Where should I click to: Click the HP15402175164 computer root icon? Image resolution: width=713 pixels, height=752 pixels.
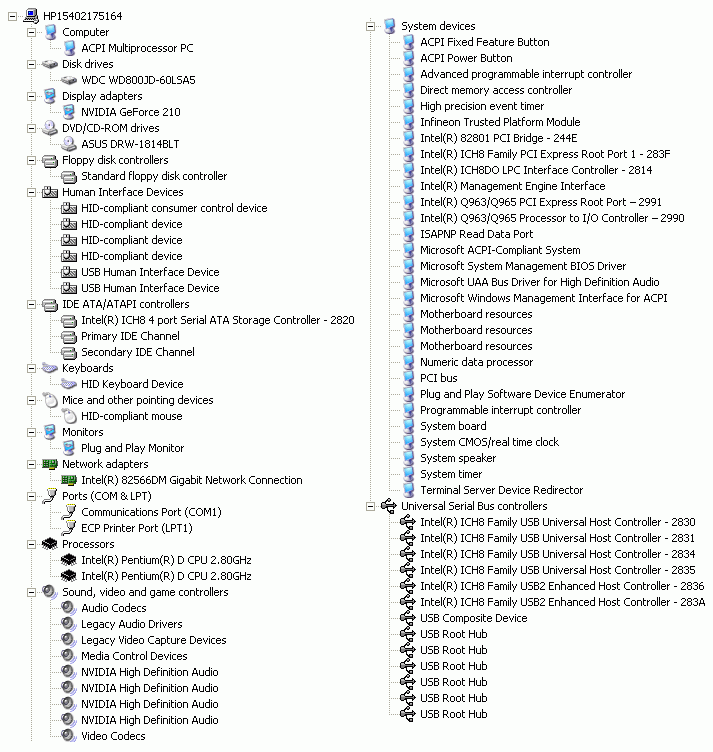(x=31, y=16)
